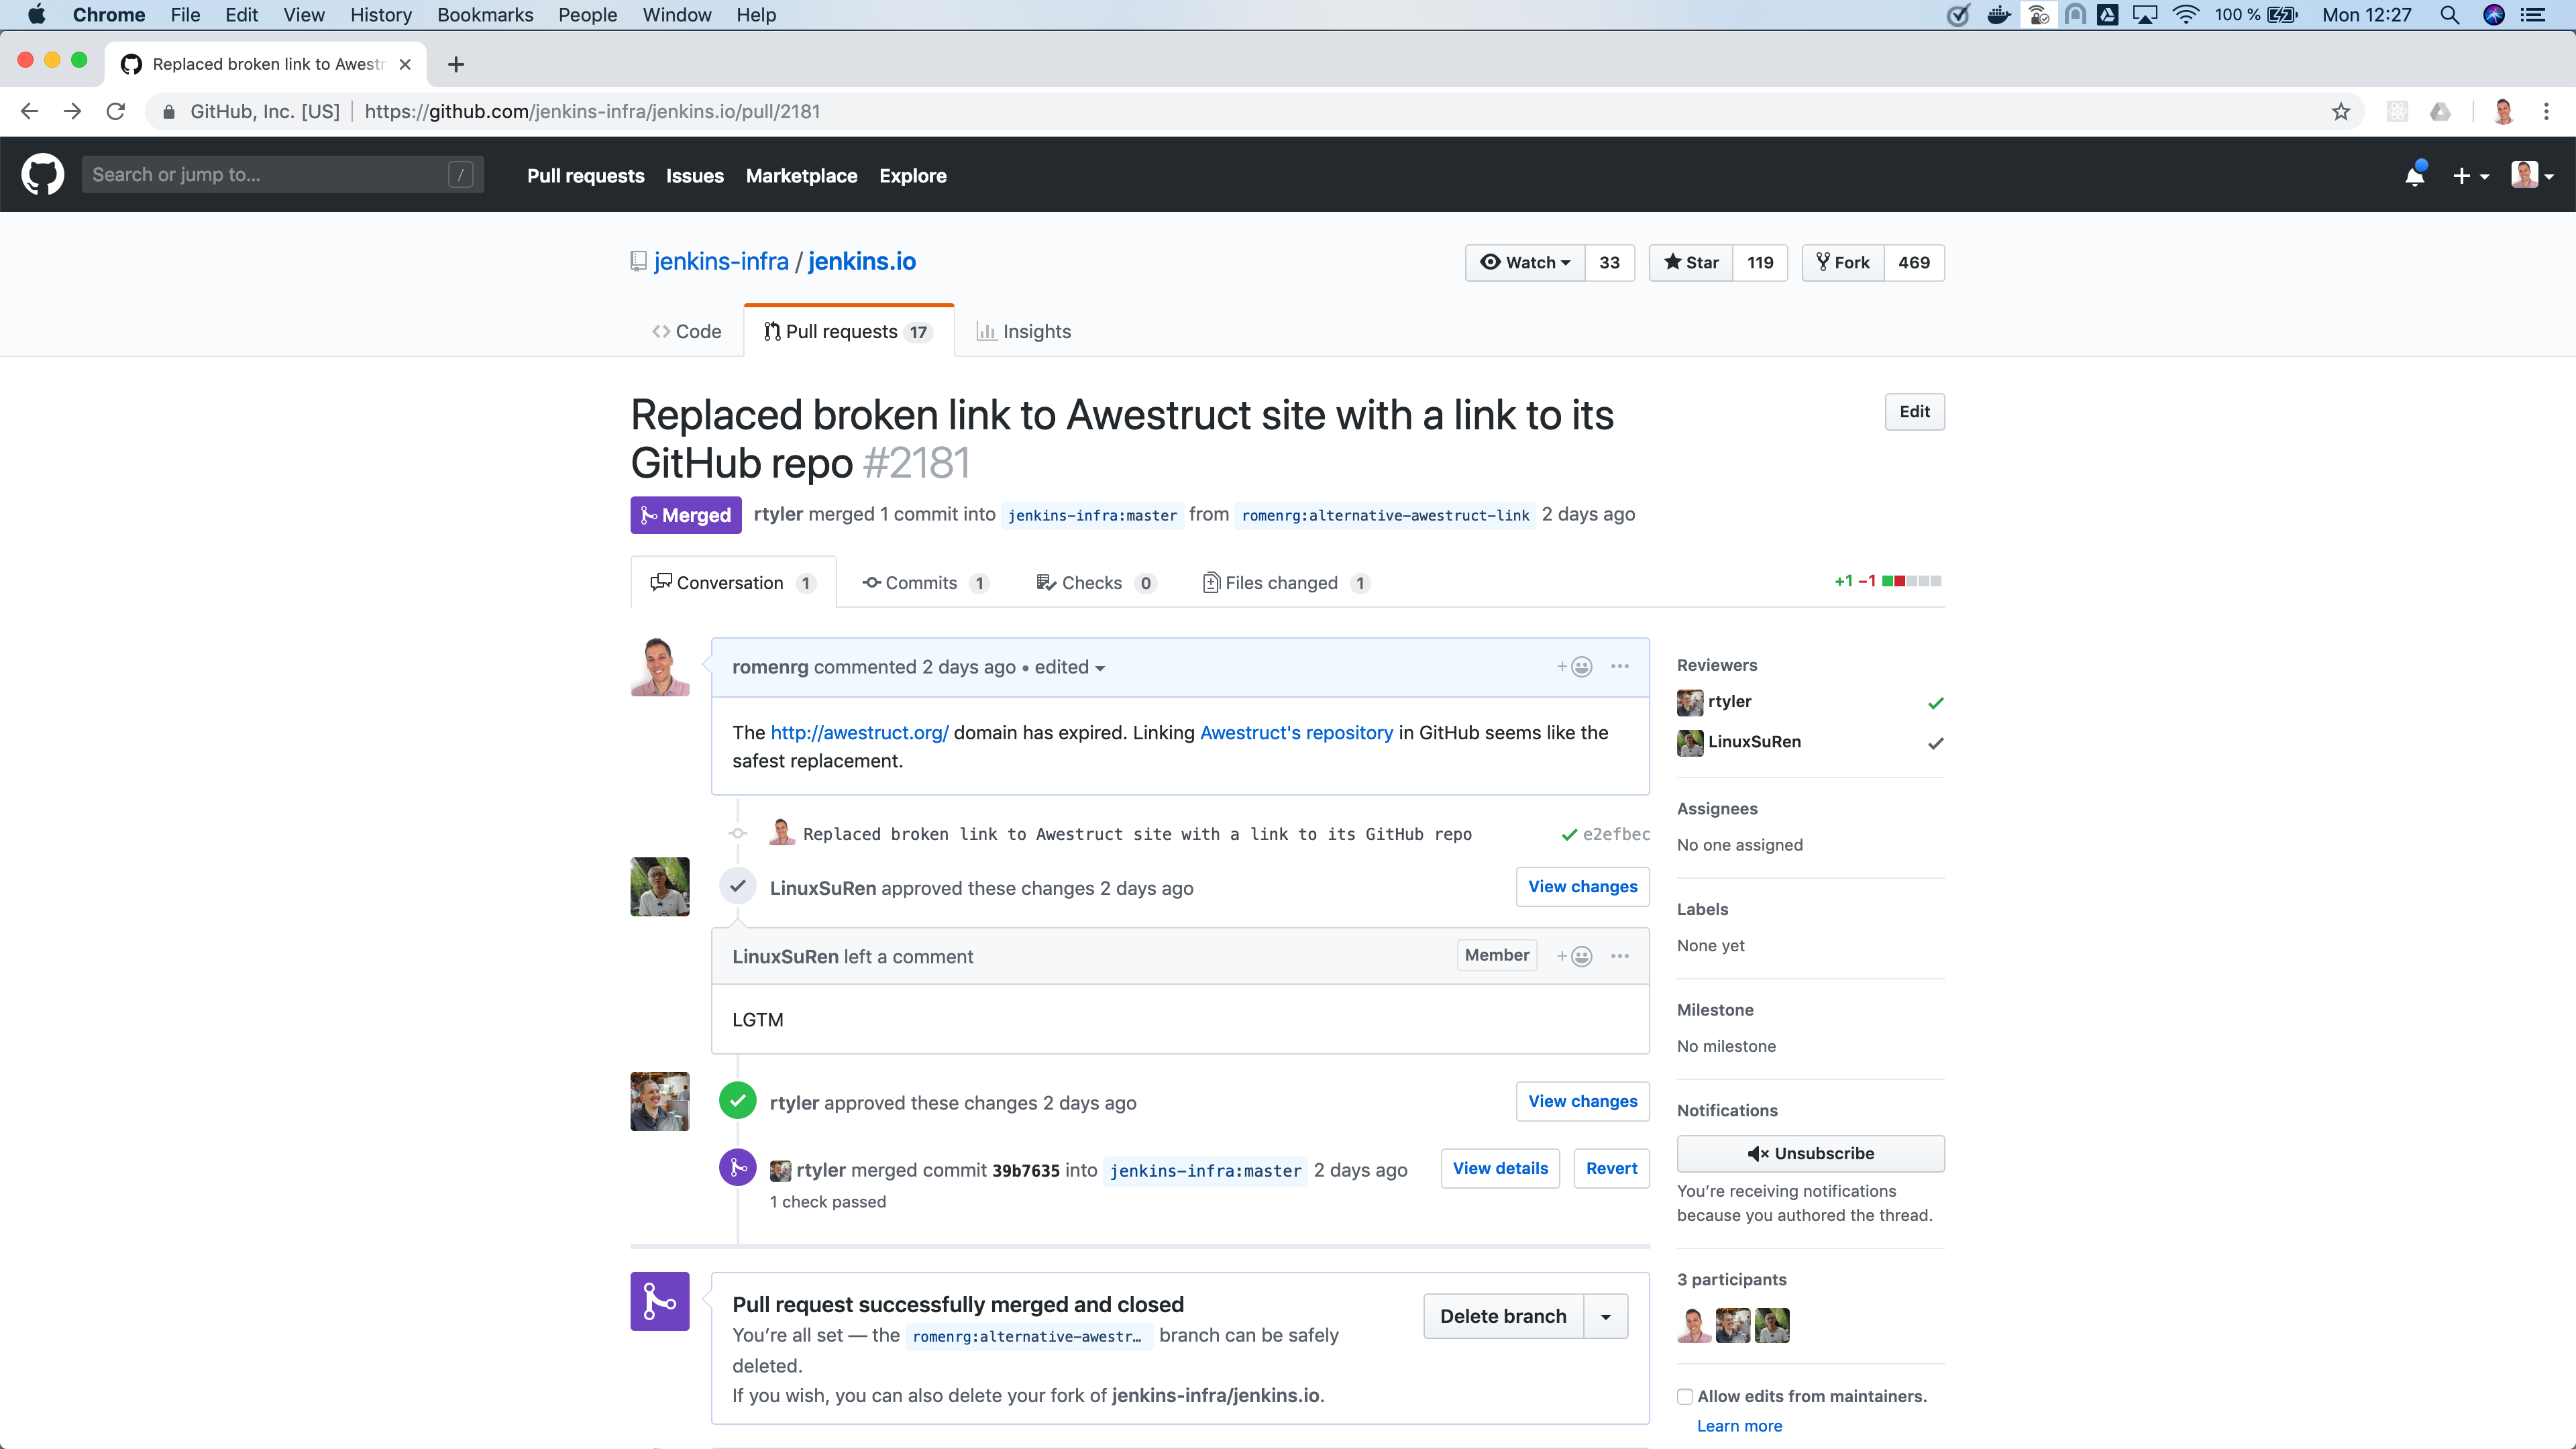This screenshot has height=1449, width=2576.
Task: Open jenkins-infra organization link
Action: tap(721, 261)
